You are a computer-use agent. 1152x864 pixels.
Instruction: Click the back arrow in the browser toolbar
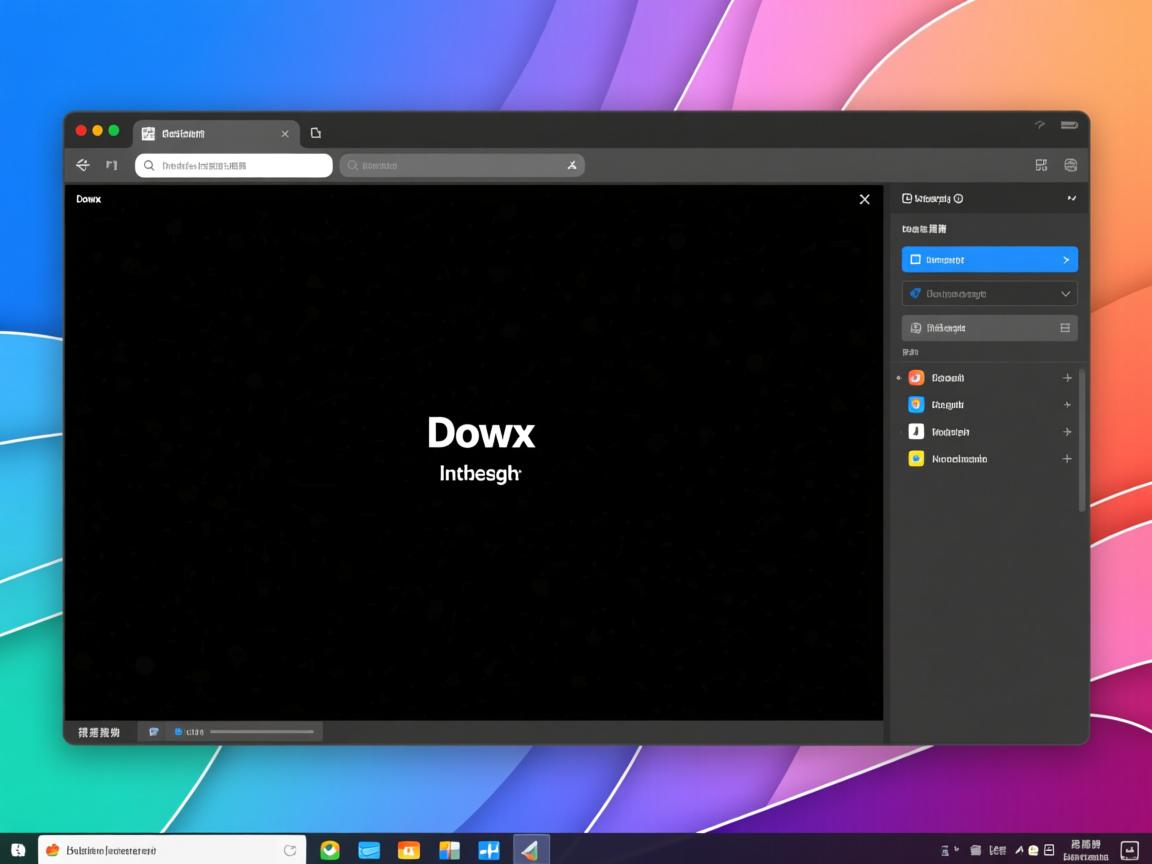pyautogui.click(x=82, y=165)
